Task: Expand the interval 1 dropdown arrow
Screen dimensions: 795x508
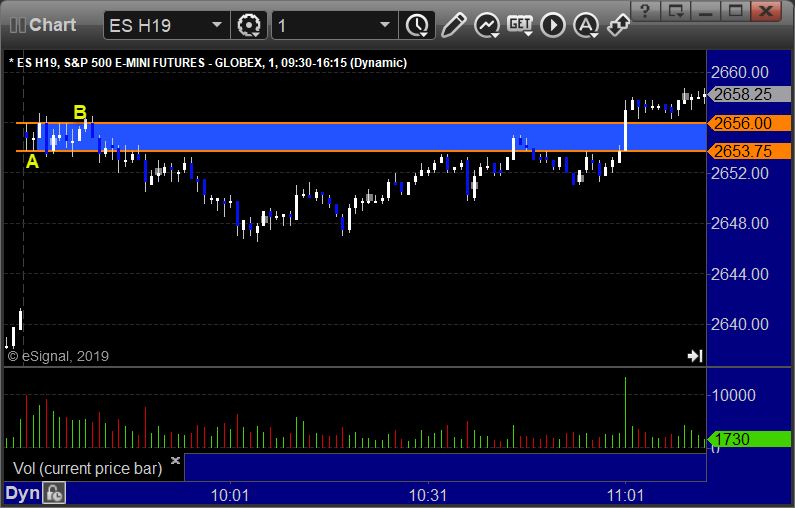Action: (385, 25)
